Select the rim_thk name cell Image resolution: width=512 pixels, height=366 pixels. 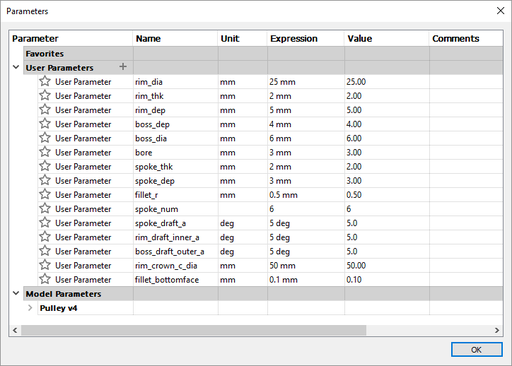click(x=176, y=96)
